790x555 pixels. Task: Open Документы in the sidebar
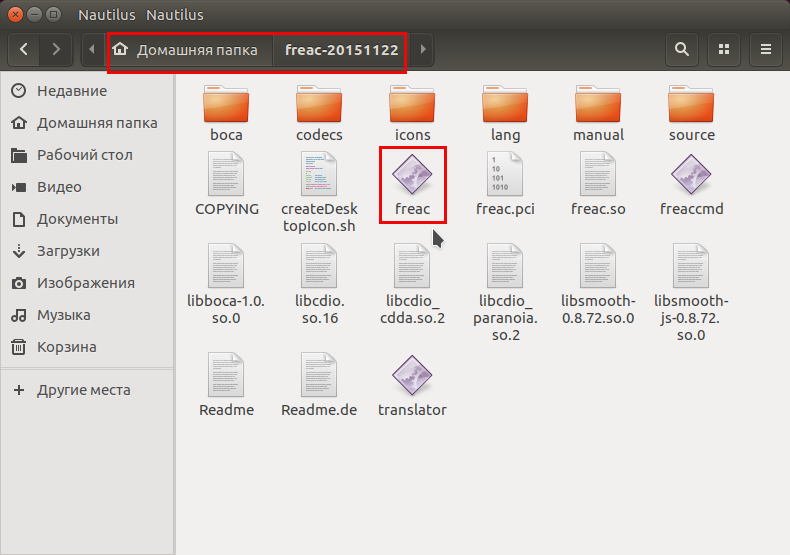point(87,219)
